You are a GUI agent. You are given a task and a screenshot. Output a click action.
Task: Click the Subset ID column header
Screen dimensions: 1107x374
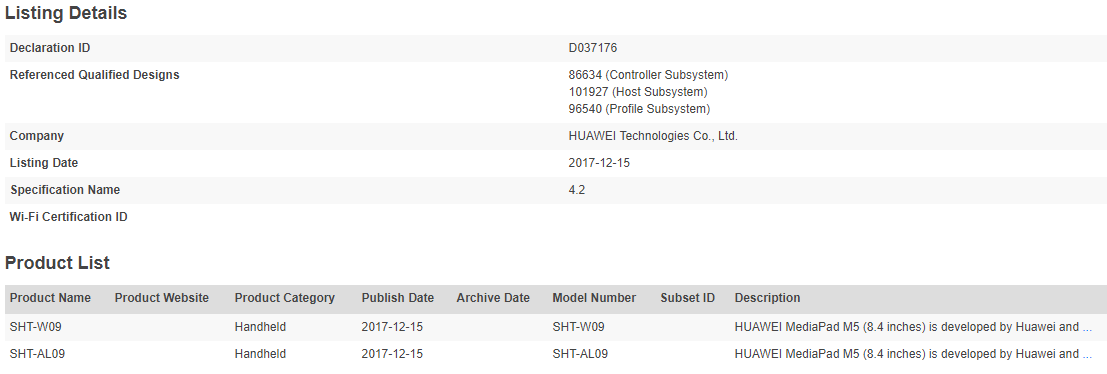pos(688,298)
